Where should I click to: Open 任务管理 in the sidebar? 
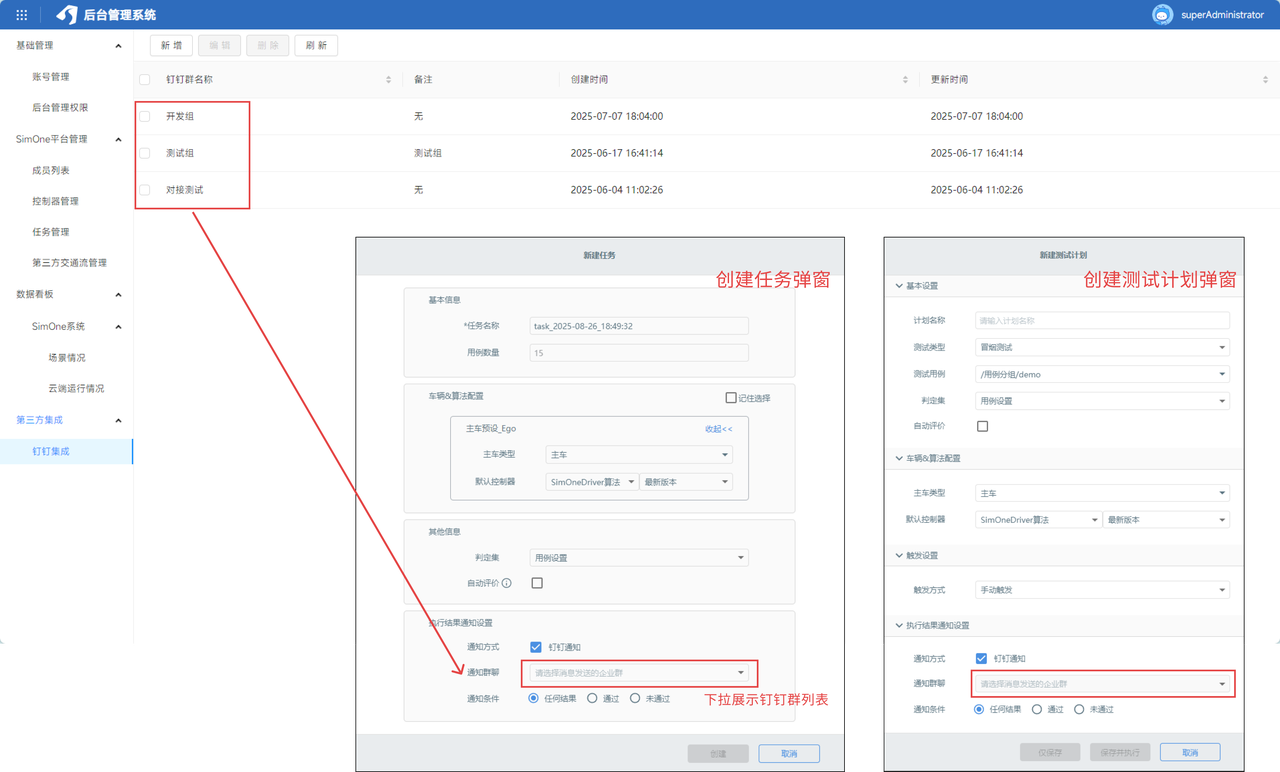point(51,232)
